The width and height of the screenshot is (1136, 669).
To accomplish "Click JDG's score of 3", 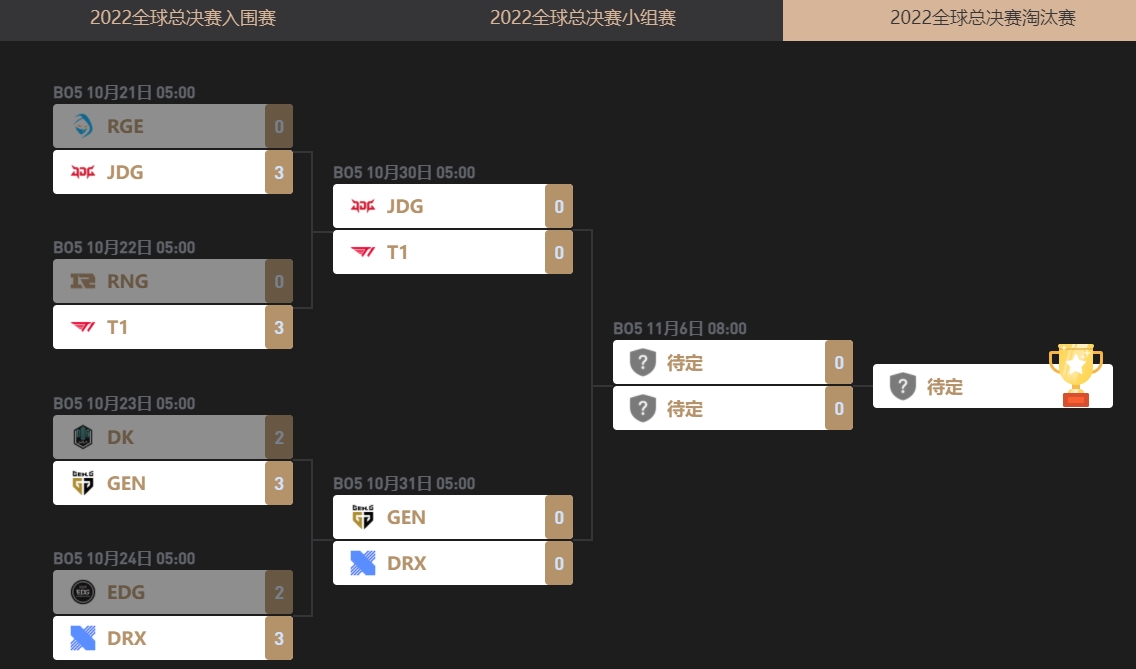I will tap(280, 172).
